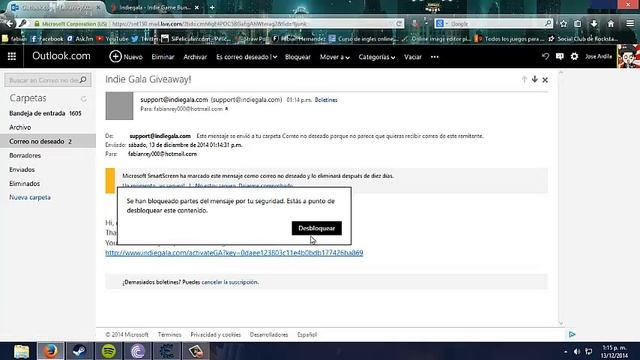Screen dimensions: 640x360
Task: Close the open email message
Action: coord(545,80)
